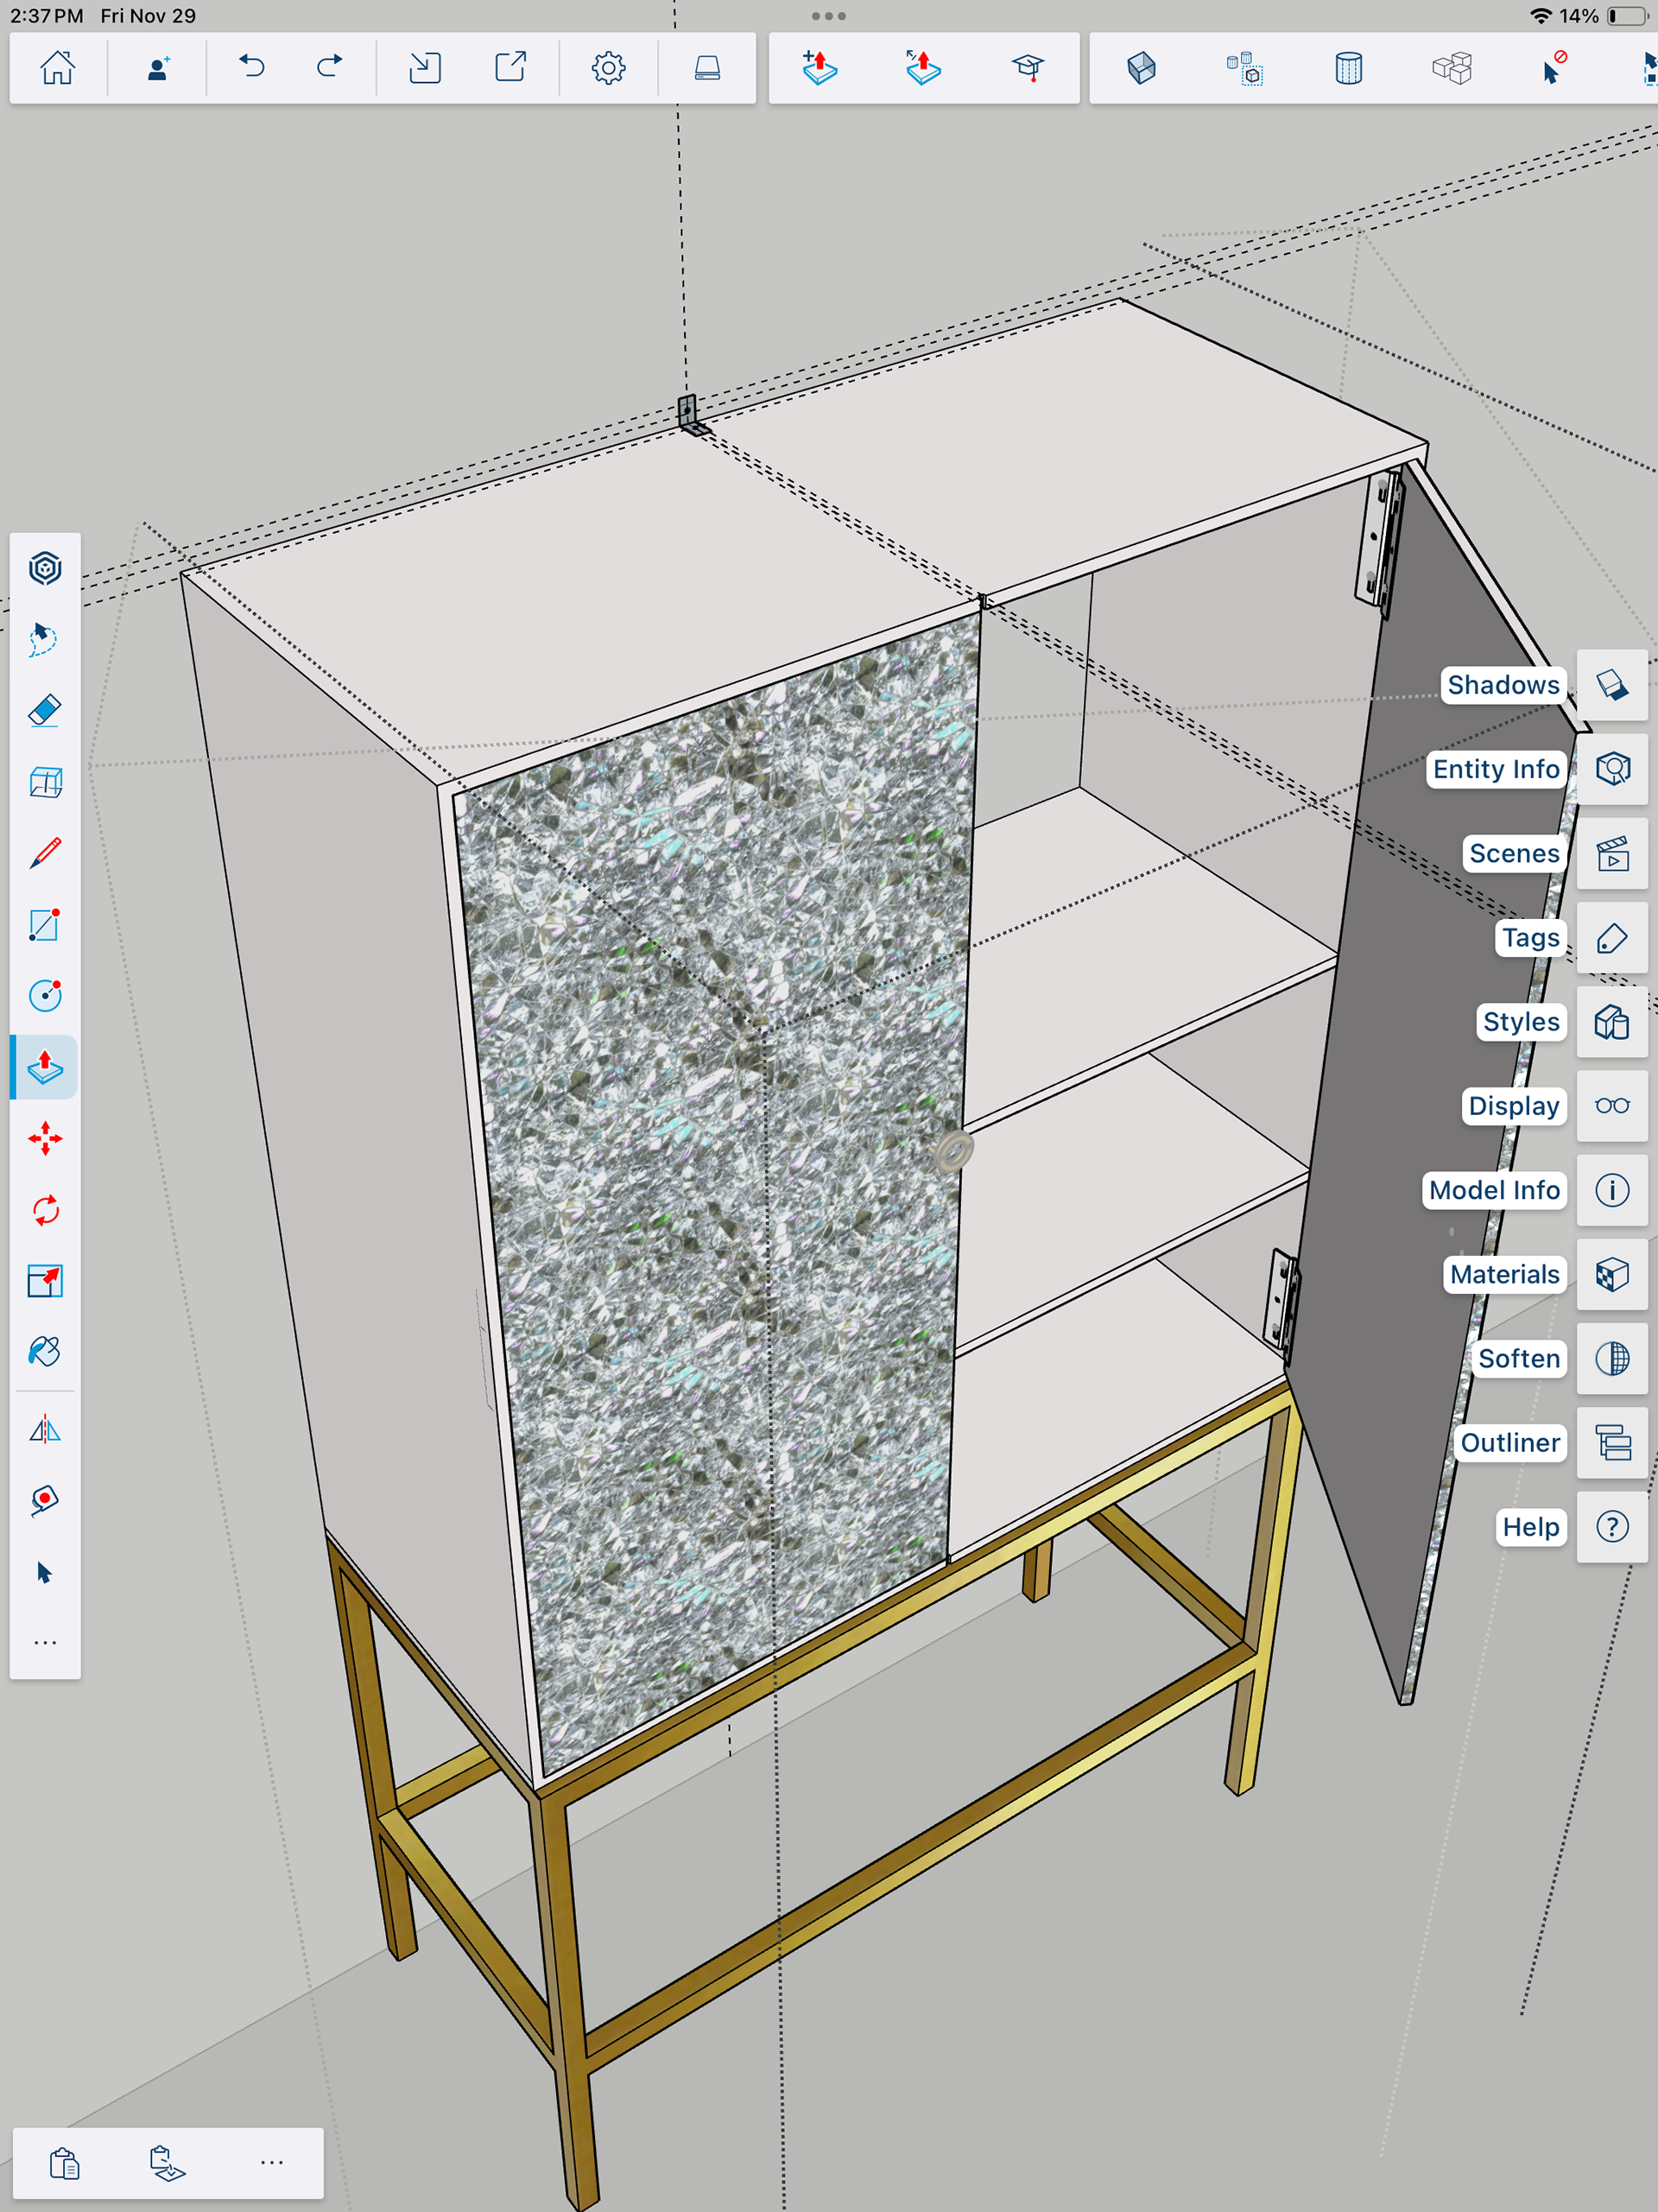Select the Eraser tool

click(45, 711)
